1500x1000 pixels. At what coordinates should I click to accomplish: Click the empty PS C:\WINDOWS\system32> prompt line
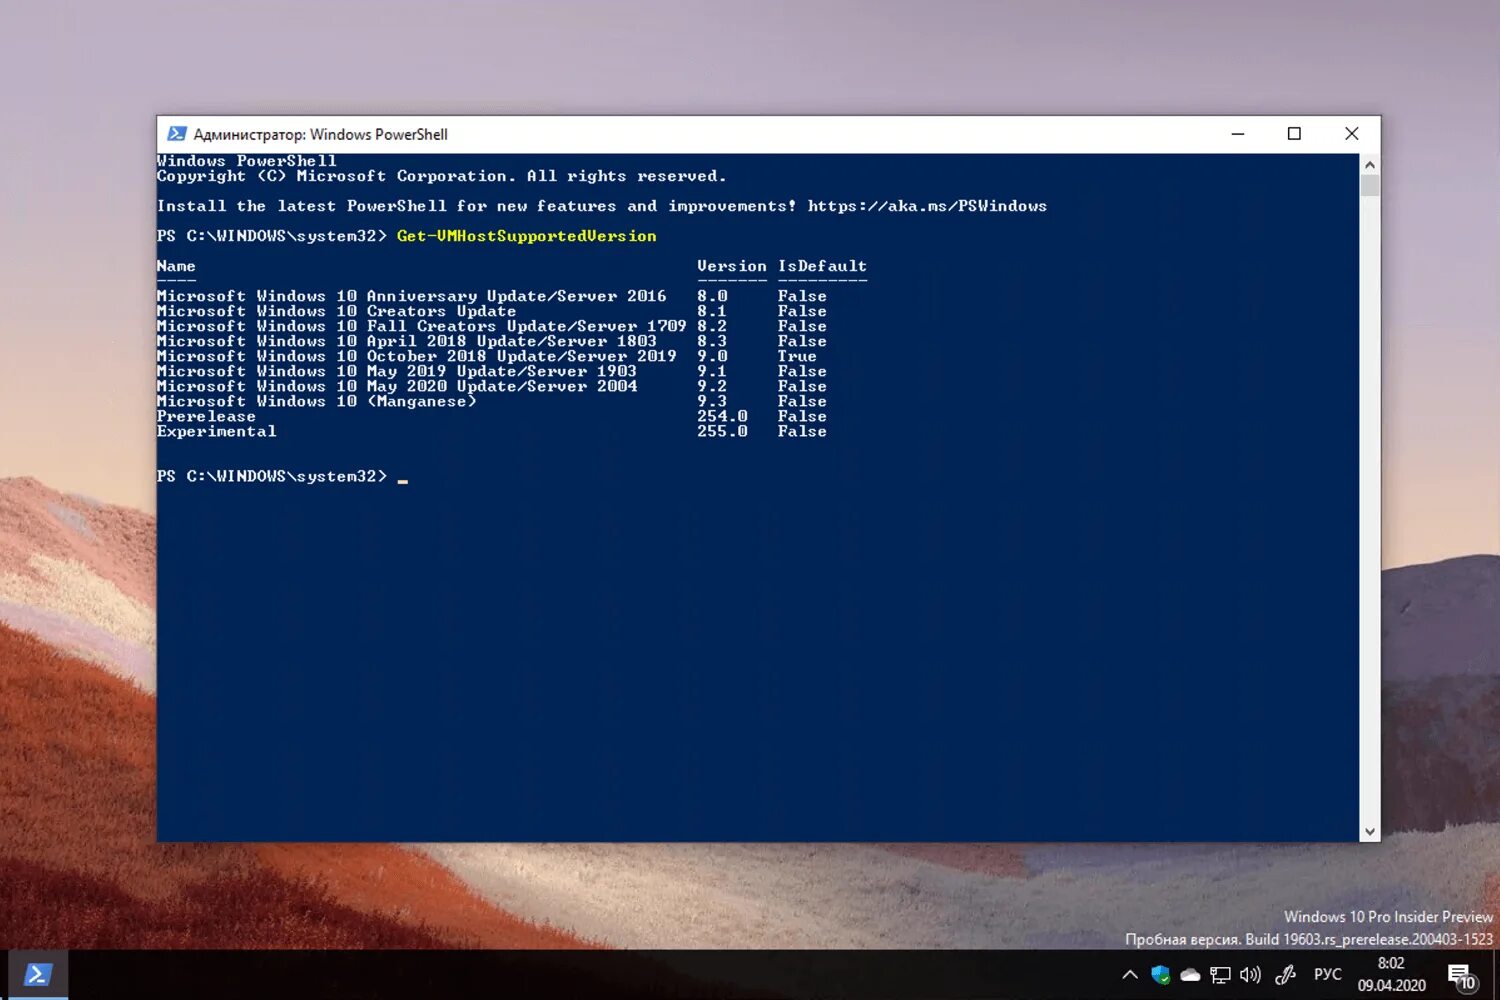[x=282, y=476]
